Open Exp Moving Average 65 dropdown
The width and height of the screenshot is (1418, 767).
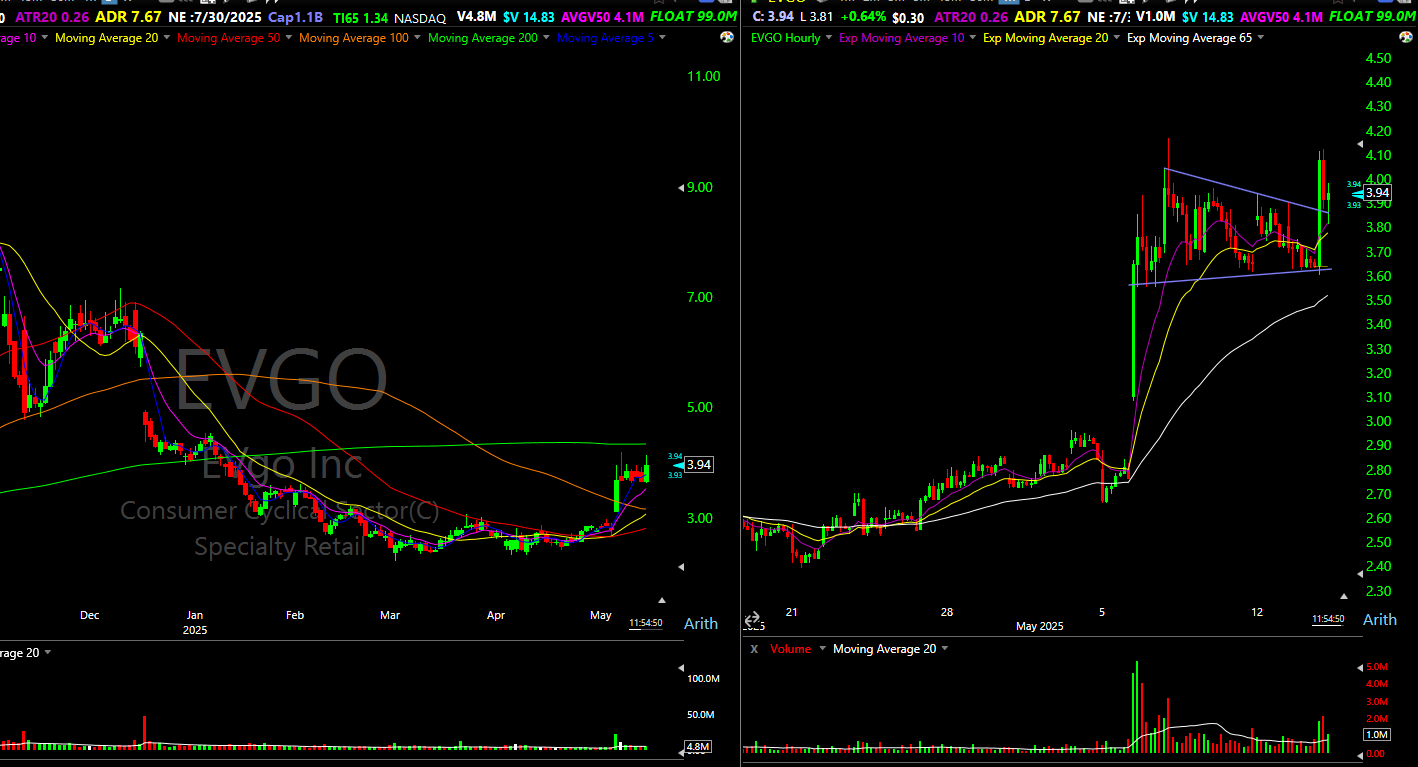coord(1260,38)
